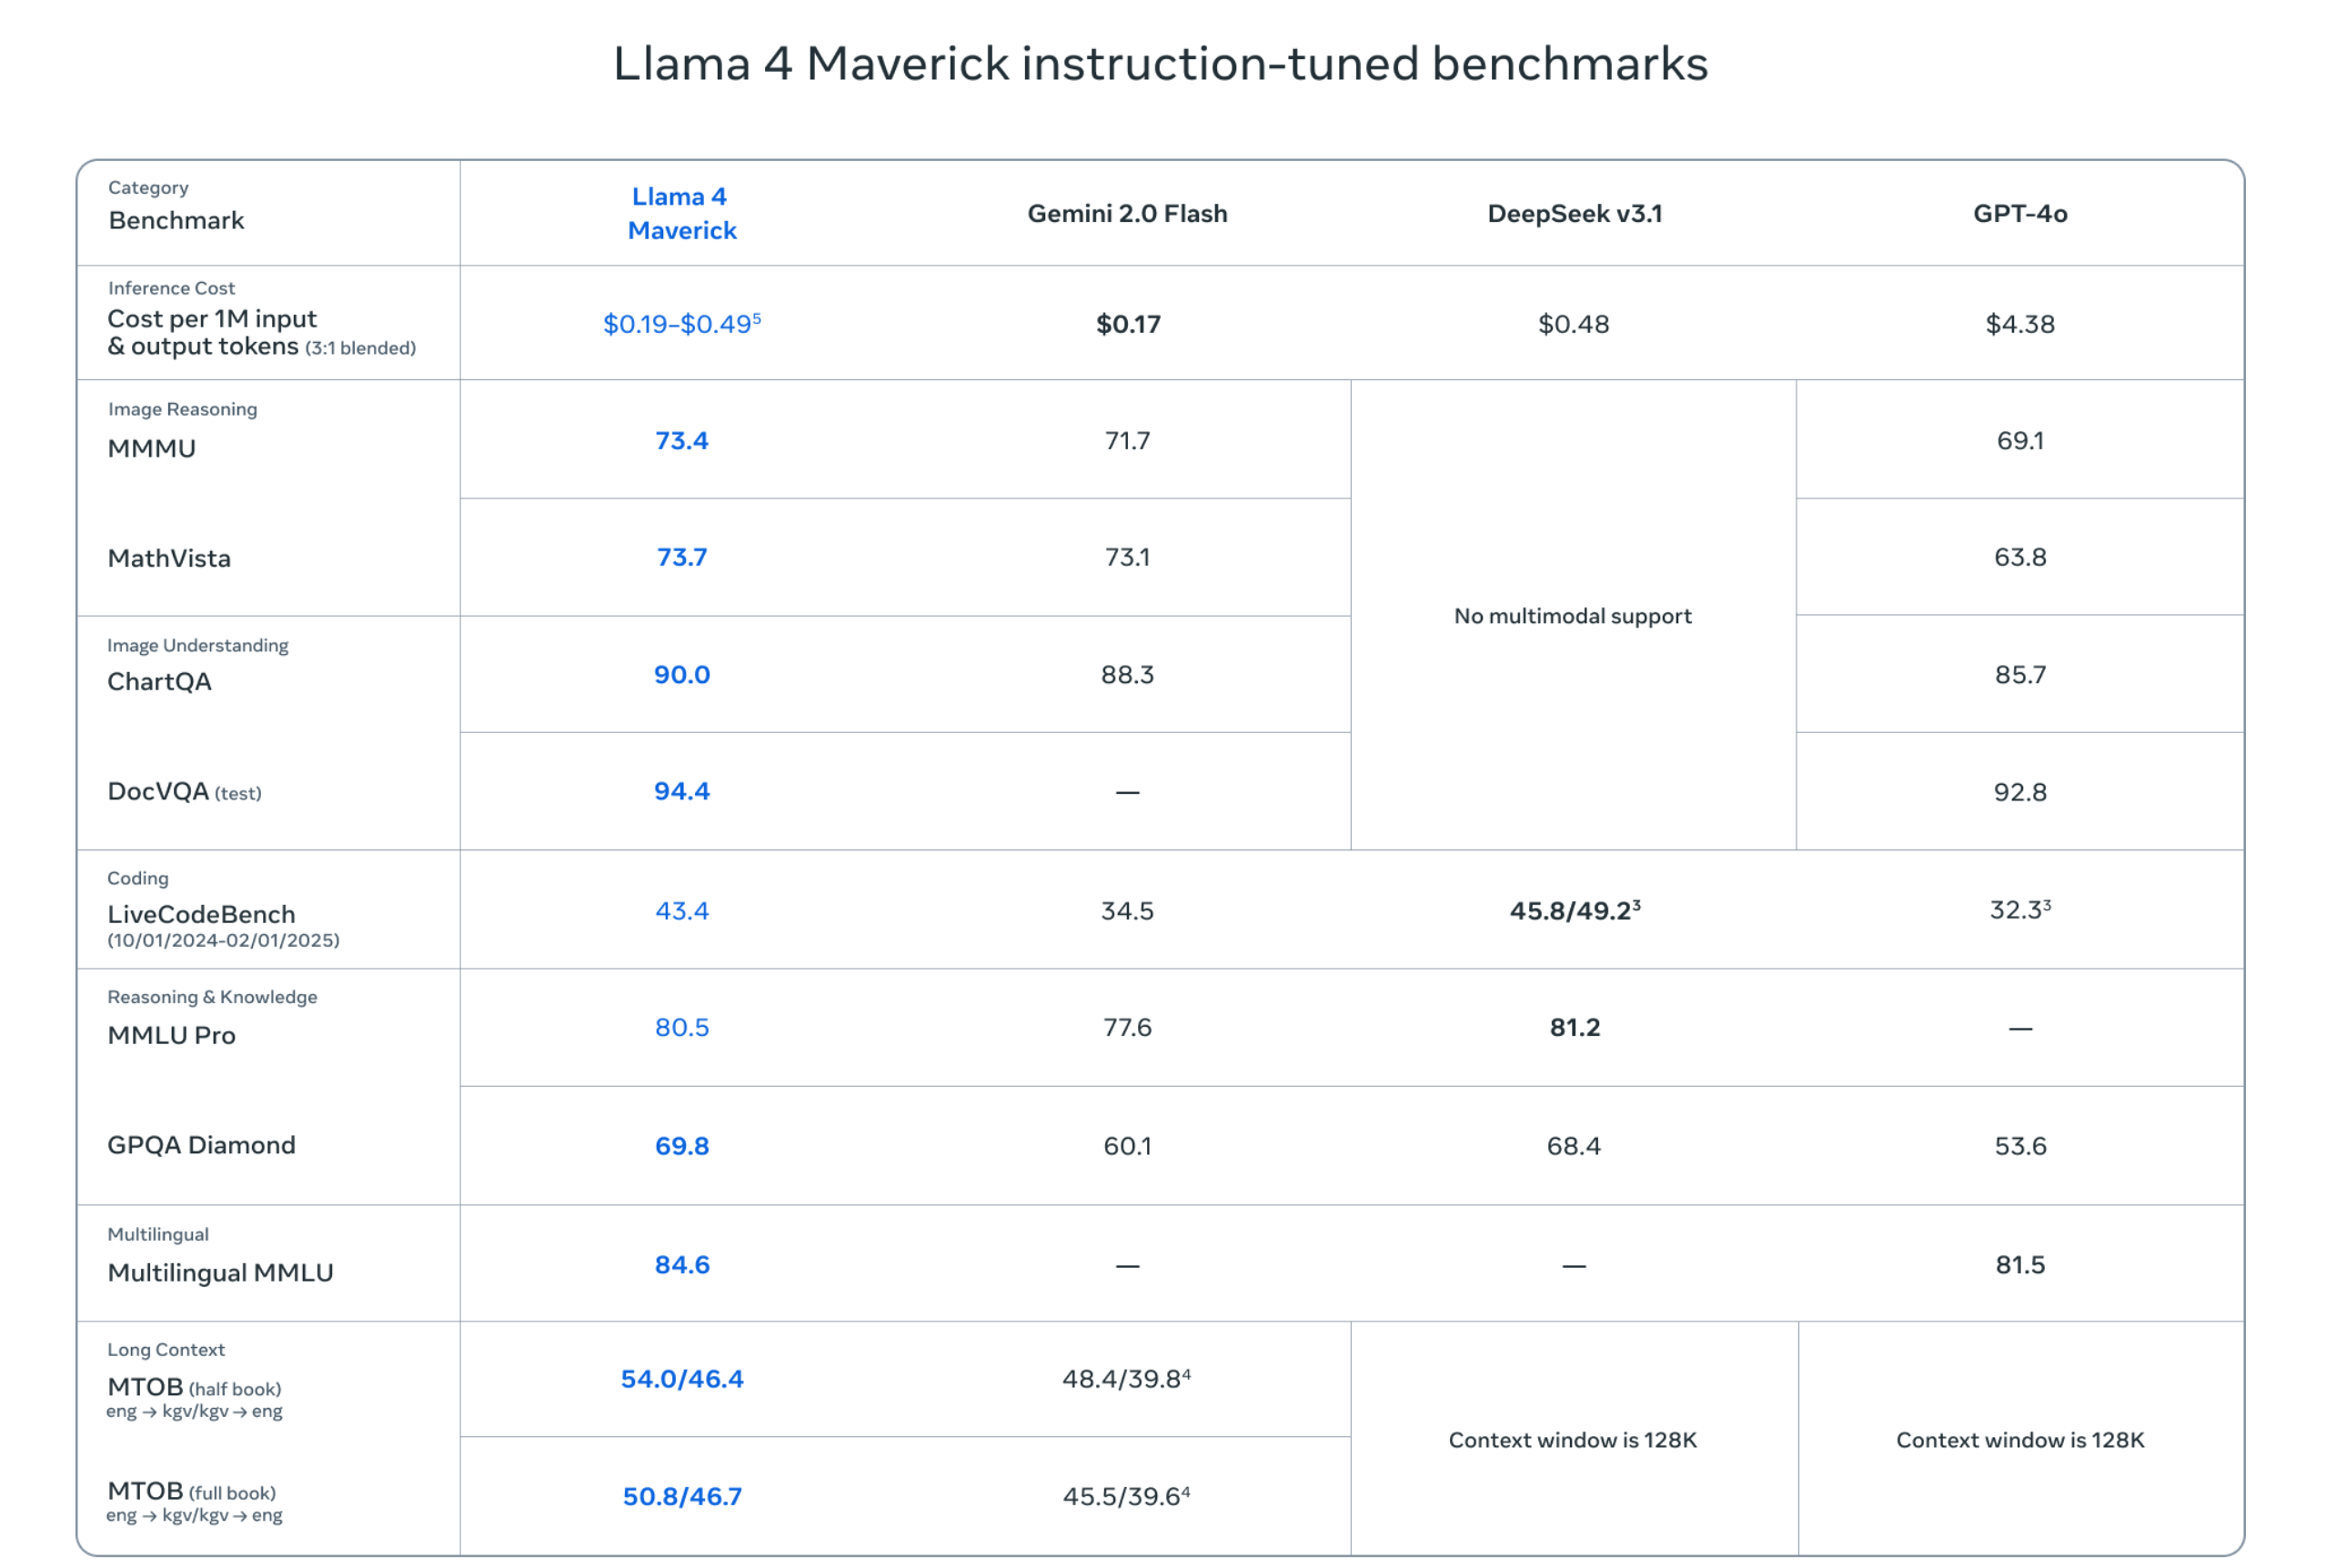Click the '43.4' LiveCodeBench score

point(682,910)
